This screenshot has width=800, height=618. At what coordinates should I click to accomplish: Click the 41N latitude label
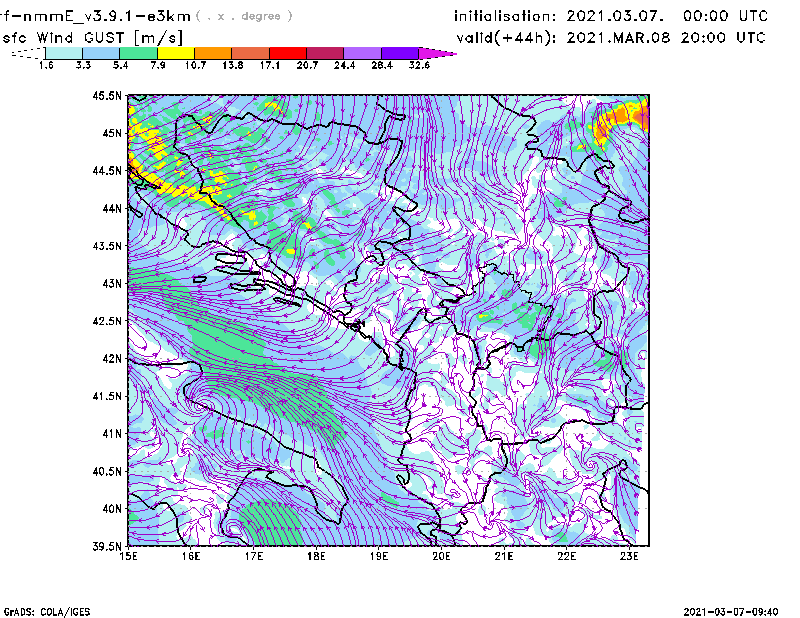(x=112, y=434)
